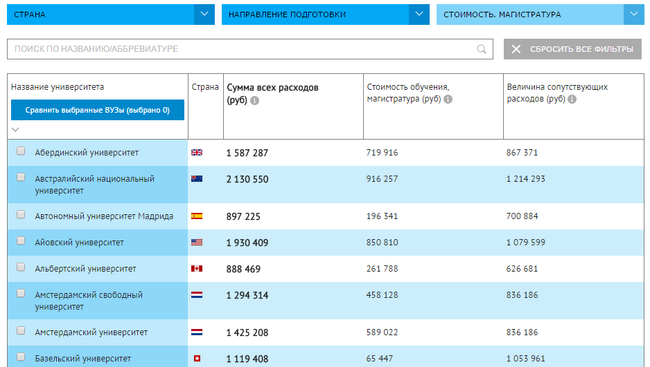Click total value 1 587 287

point(247,153)
